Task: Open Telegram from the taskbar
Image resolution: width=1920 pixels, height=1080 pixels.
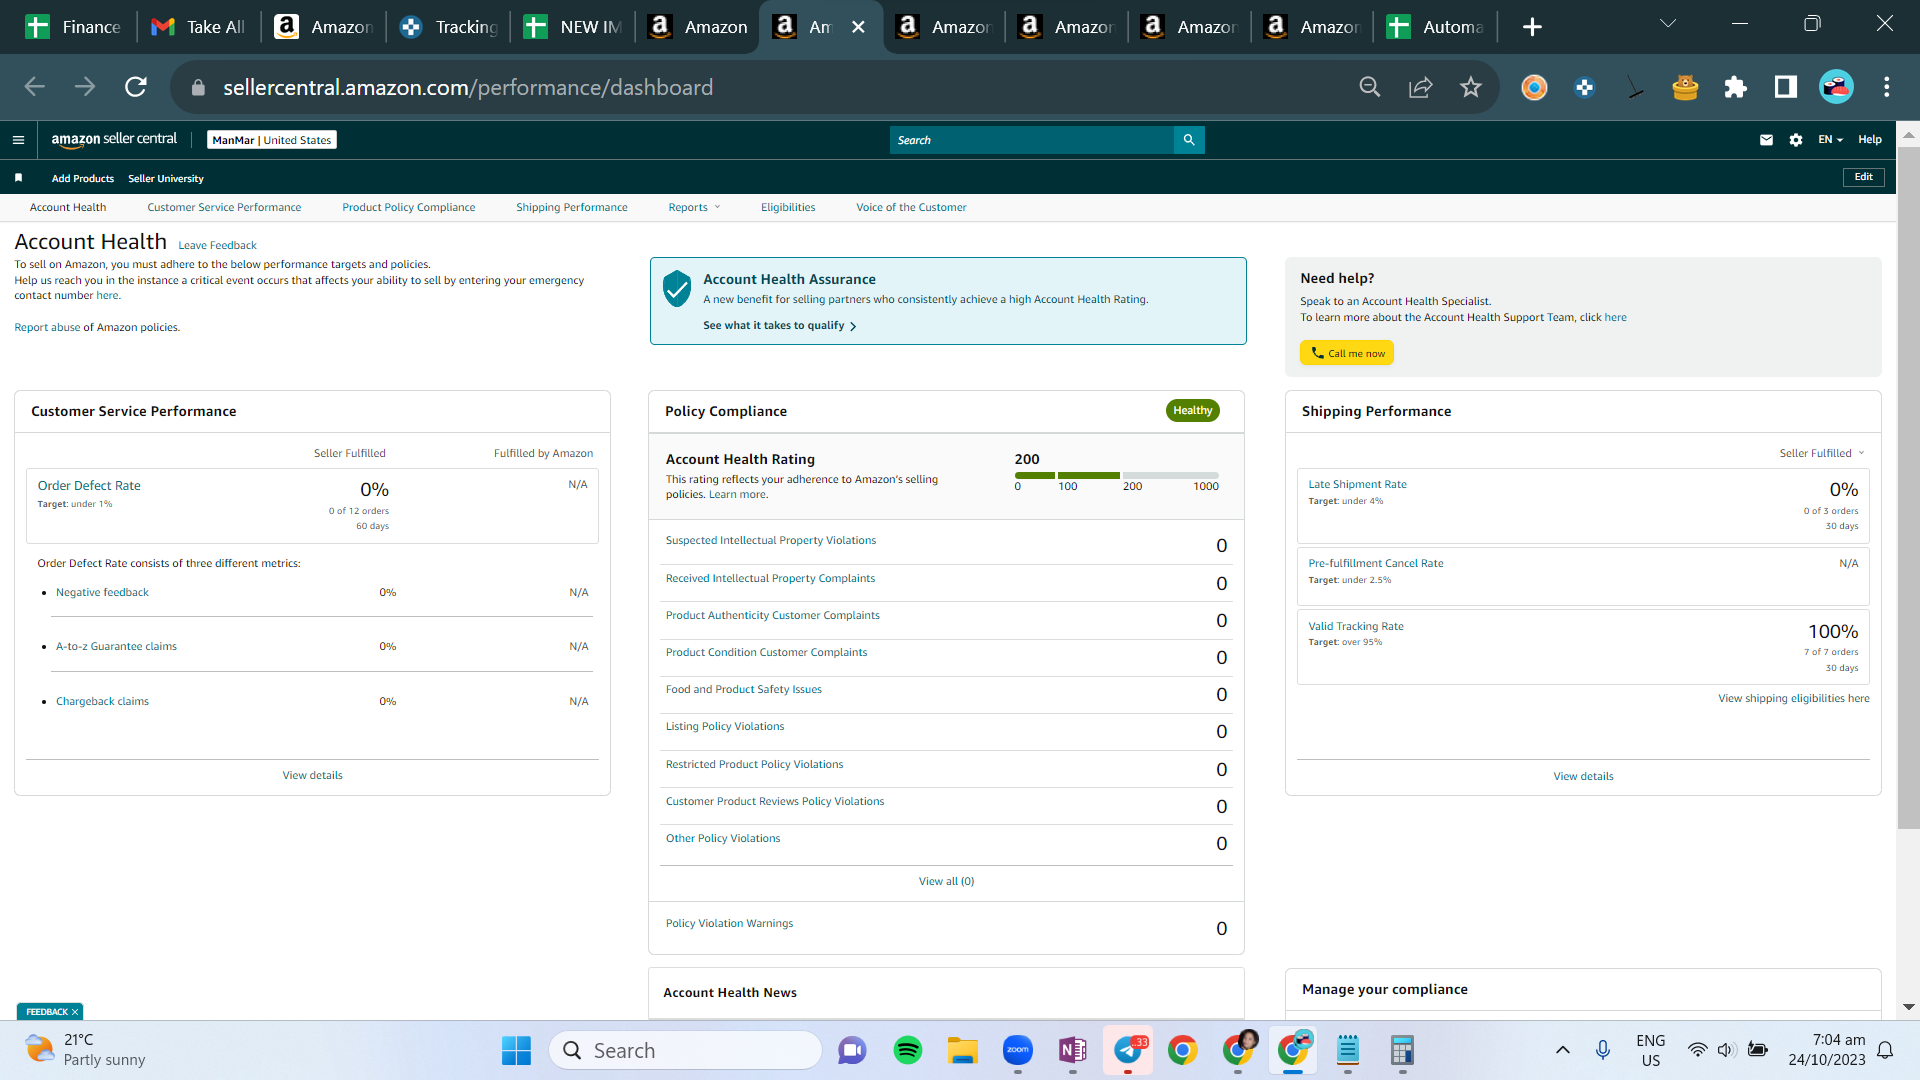Action: (1128, 1050)
